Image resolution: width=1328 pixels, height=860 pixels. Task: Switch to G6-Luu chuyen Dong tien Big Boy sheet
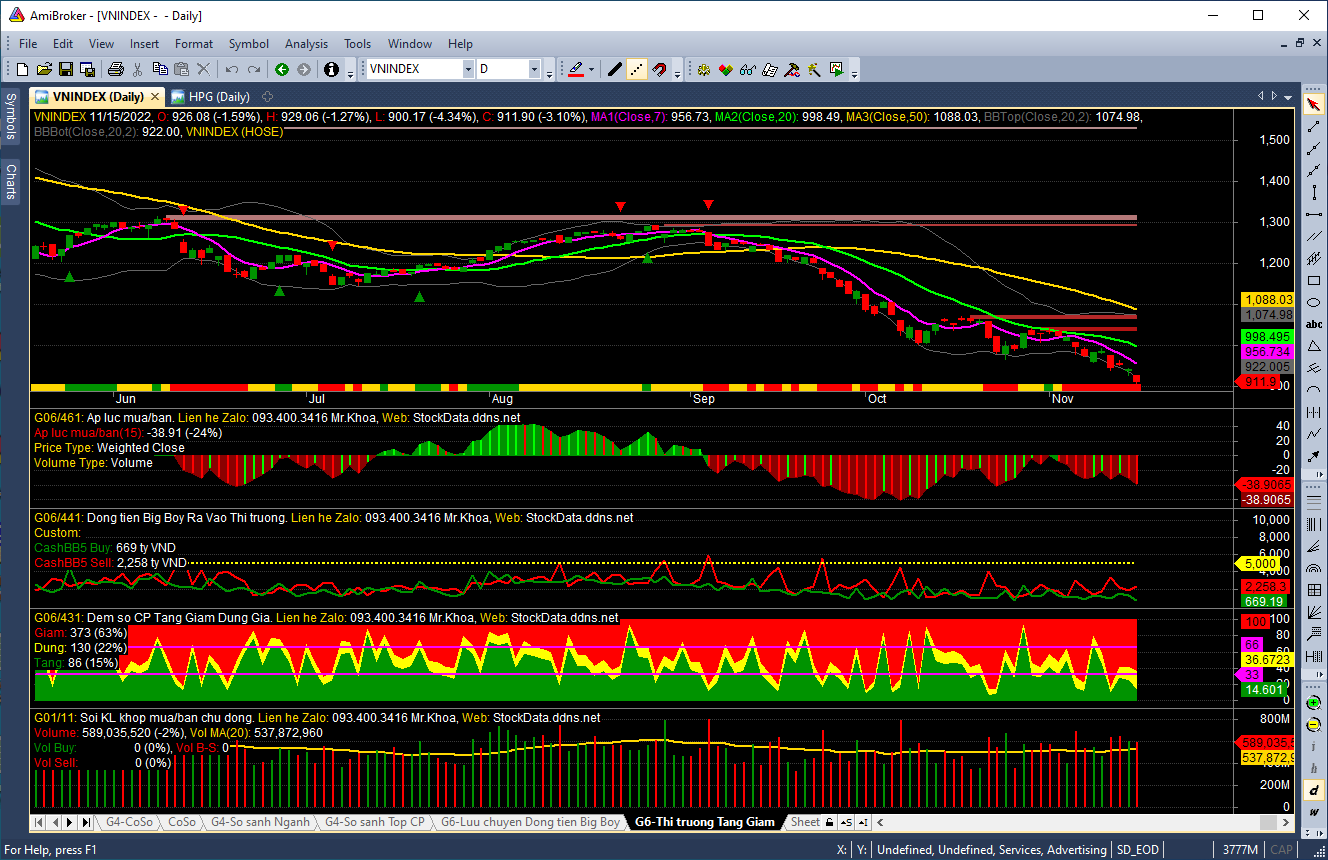[x=530, y=822]
